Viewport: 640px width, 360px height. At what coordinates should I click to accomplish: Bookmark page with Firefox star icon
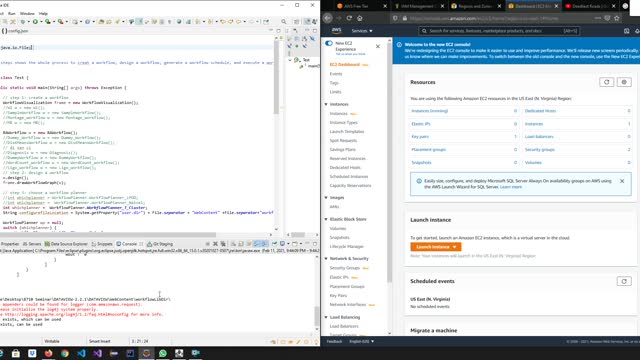617,18
